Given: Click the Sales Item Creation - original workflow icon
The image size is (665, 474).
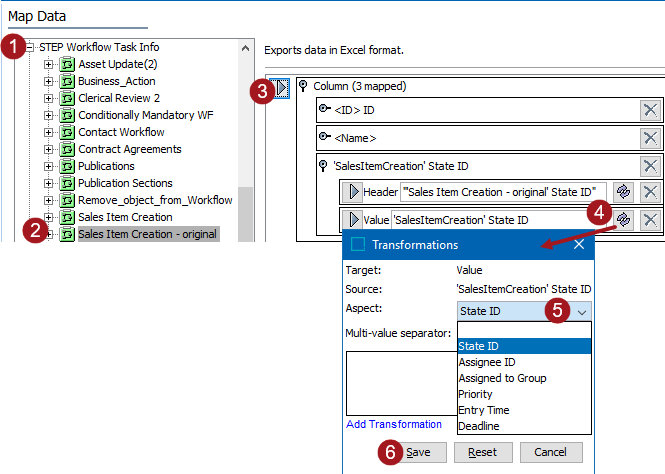Looking at the screenshot, I should coord(67,234).
